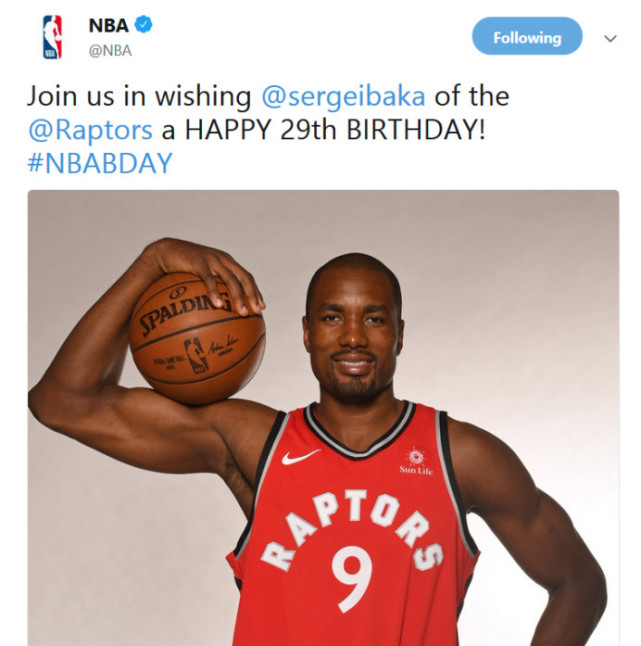The height and width of the screenshot is (646, 641).
Task: Click the 'Join us in wishing' text
Action: pos(139,97)
